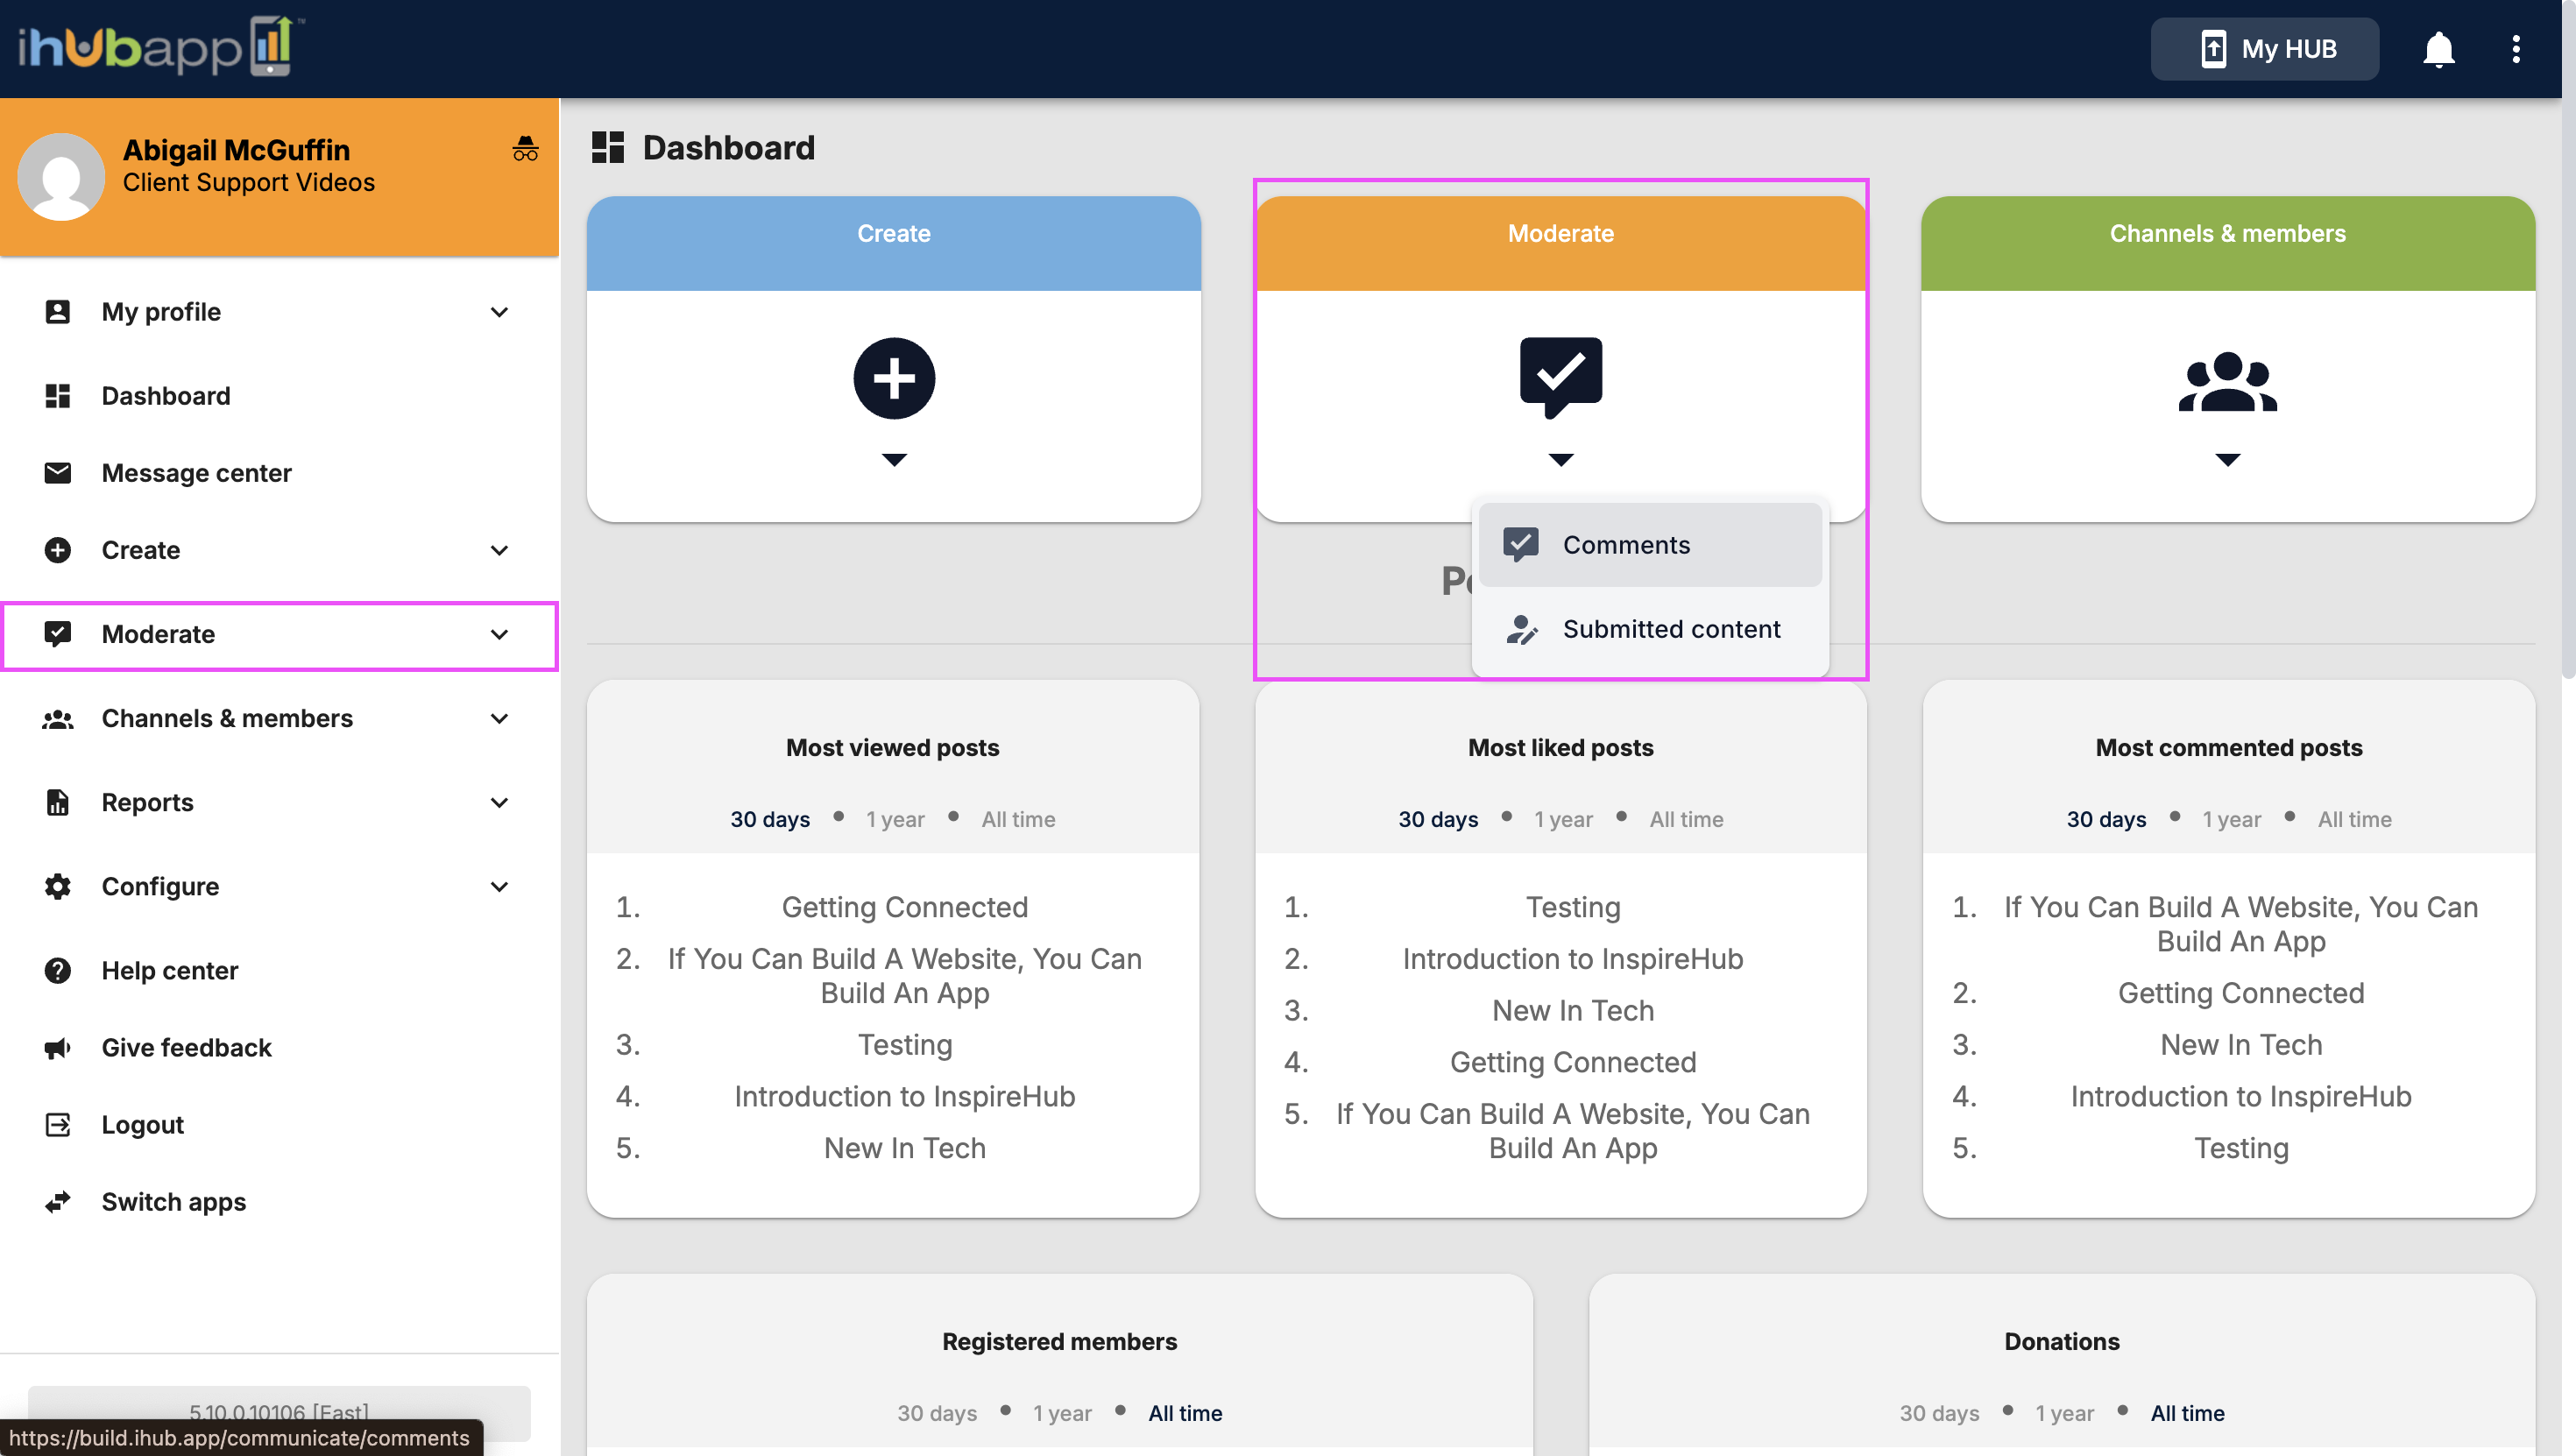Click the Create plus icon in the sidebar

pos(58,549)
